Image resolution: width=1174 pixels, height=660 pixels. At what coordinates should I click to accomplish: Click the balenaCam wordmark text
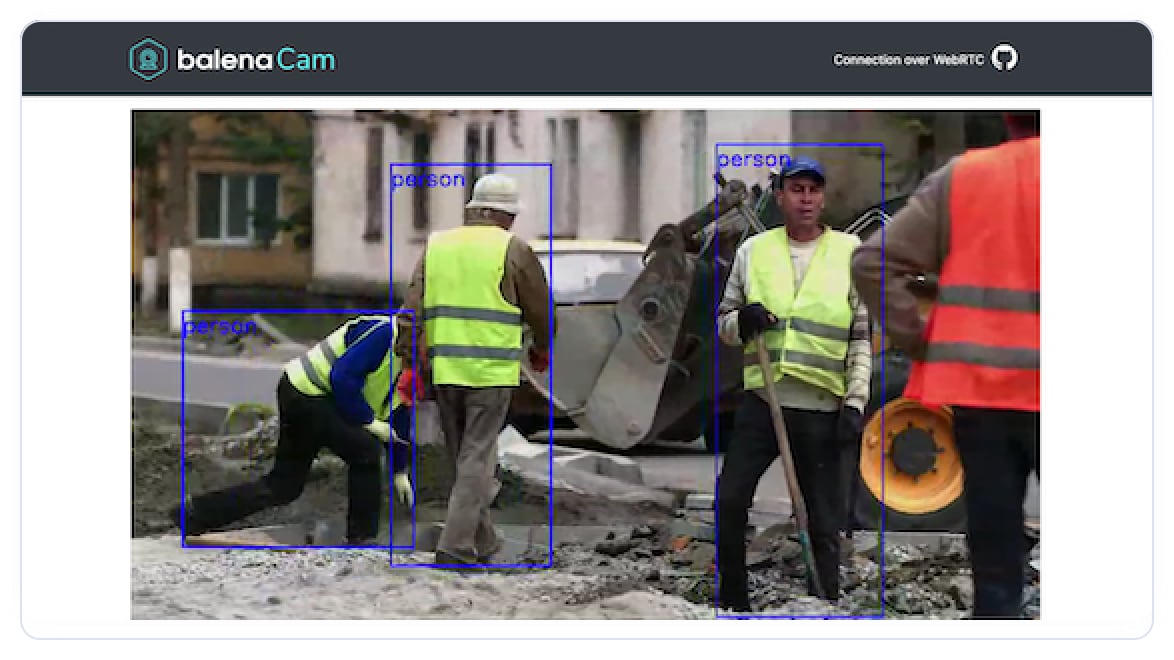(x=256, y=60)
